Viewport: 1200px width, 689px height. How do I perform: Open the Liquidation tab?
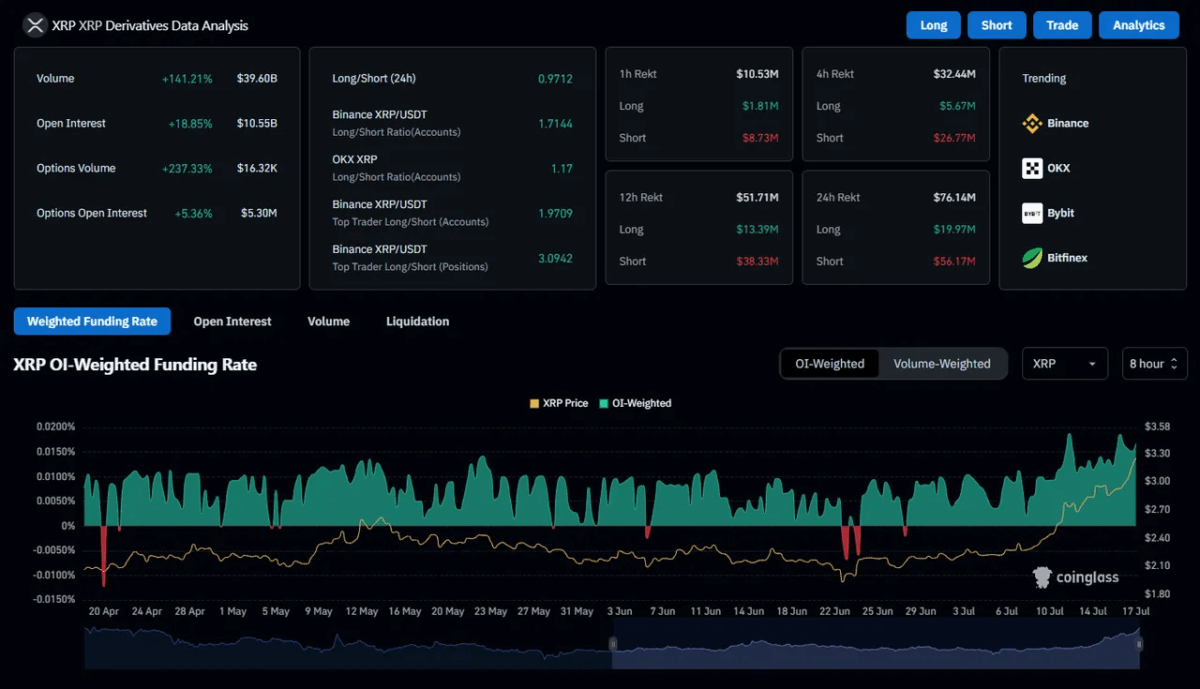pyautogui.click(x=417, y=321)
